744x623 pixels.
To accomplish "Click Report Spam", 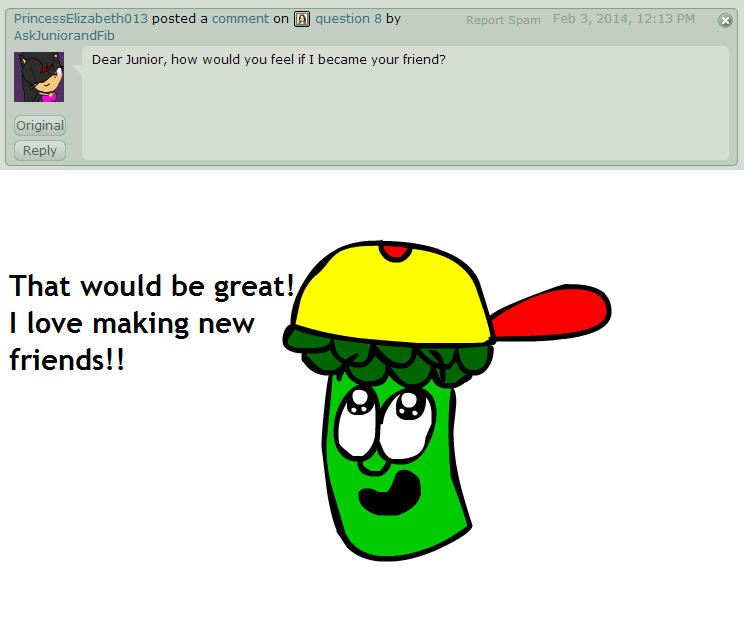I will point(503,20).
